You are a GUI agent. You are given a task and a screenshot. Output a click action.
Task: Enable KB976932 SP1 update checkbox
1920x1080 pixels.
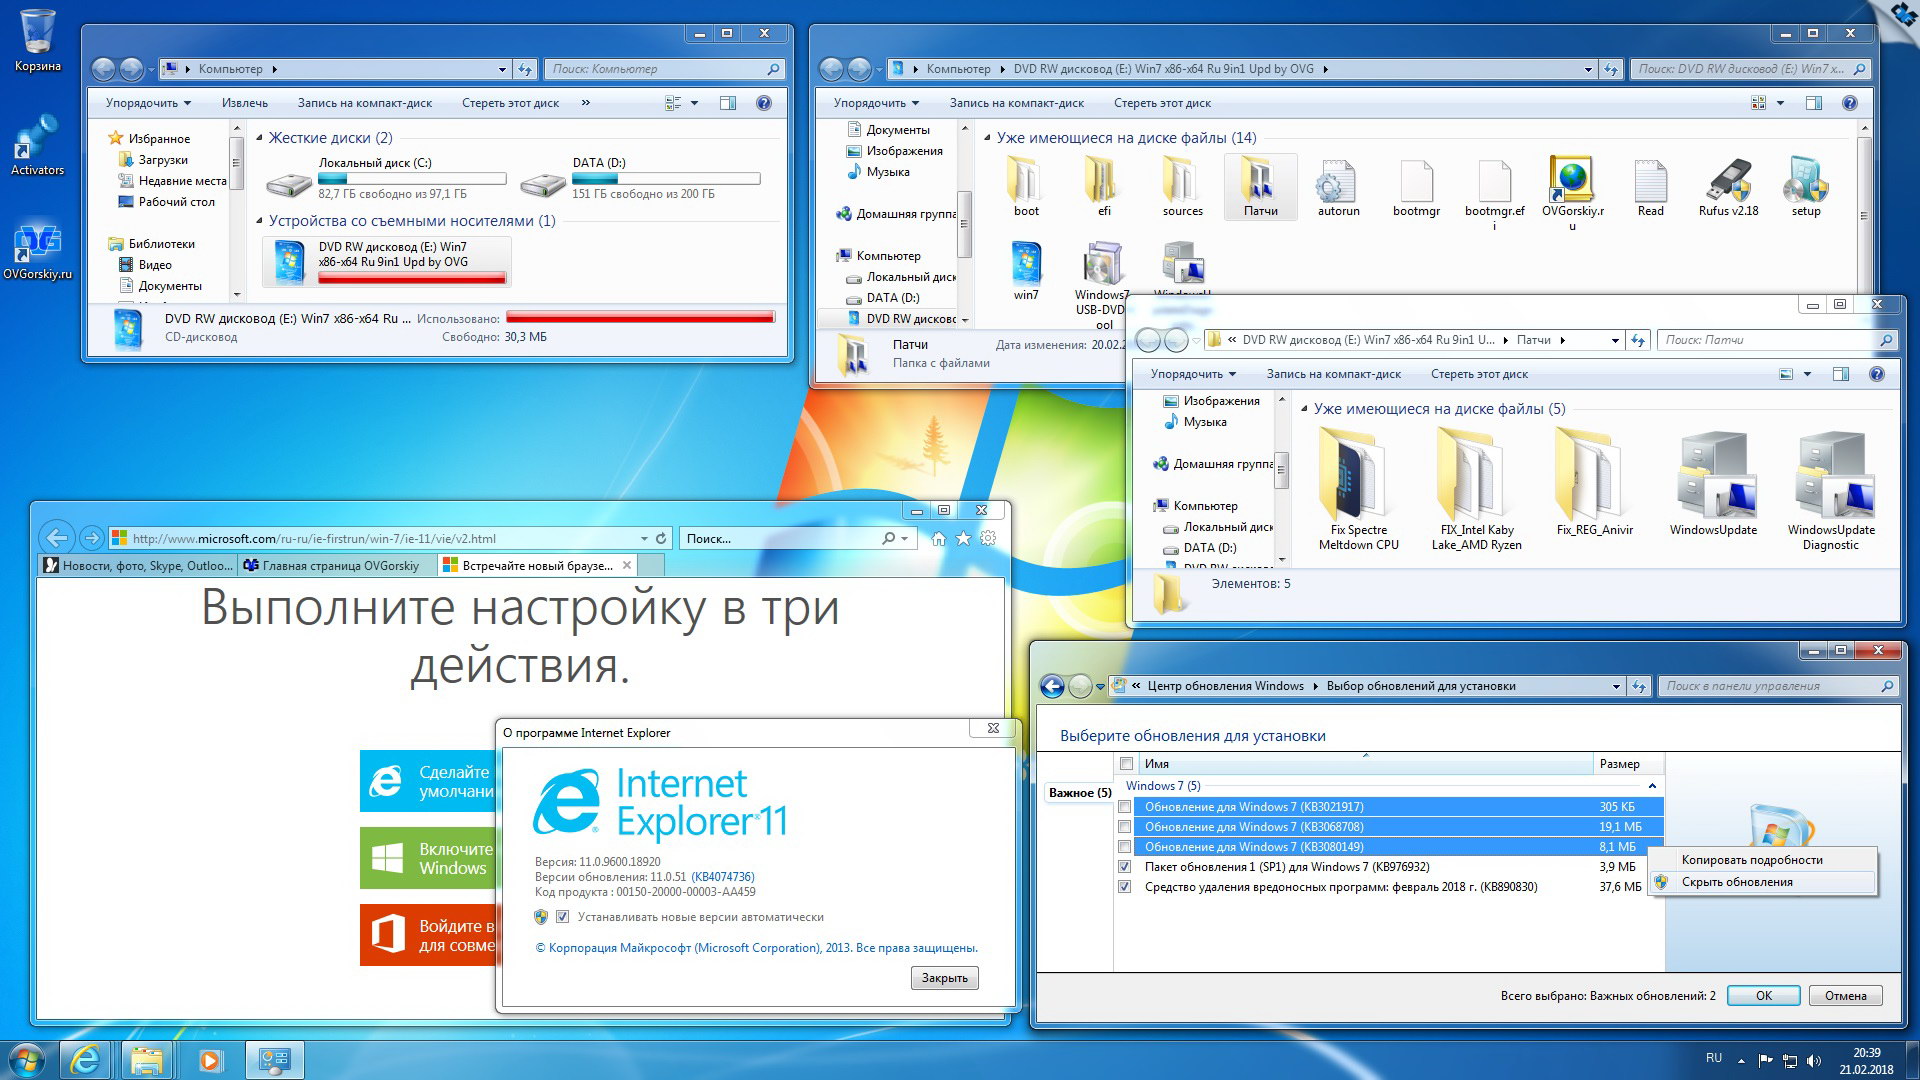pos(1130,866)
